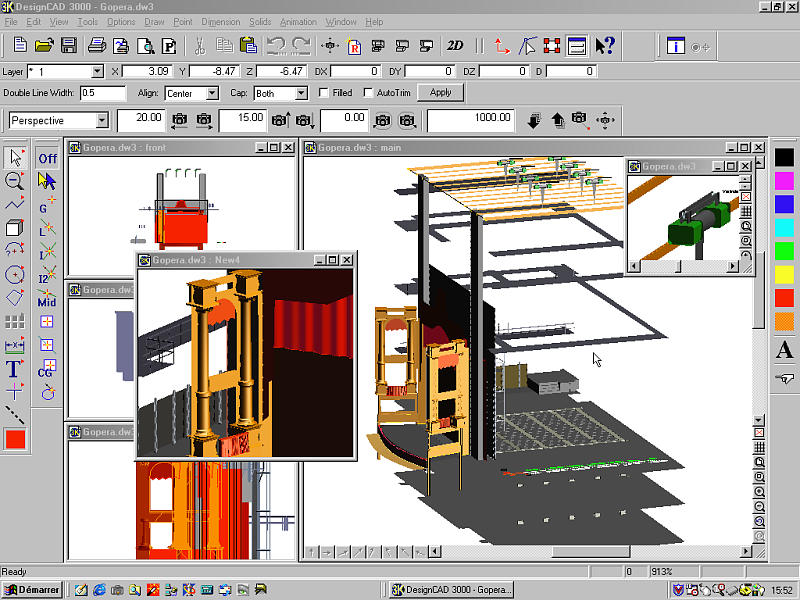Open the Dimension menu

[x=220, y=21]
